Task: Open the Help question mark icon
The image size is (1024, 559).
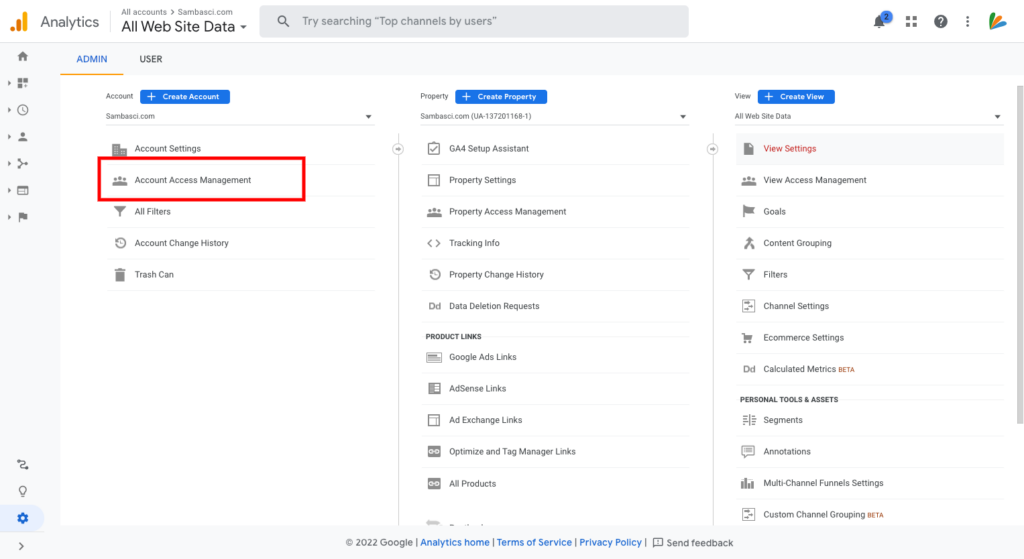Action: point(940,22)
